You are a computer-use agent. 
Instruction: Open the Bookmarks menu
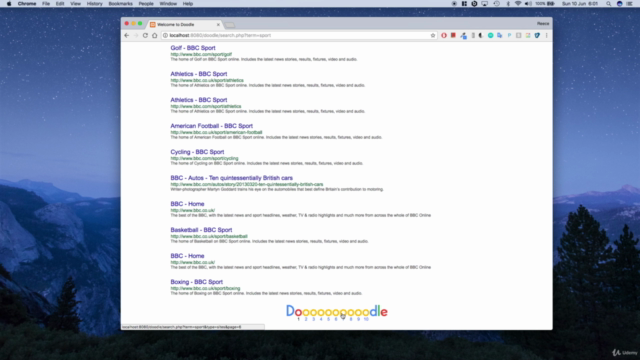pos(120,4)
